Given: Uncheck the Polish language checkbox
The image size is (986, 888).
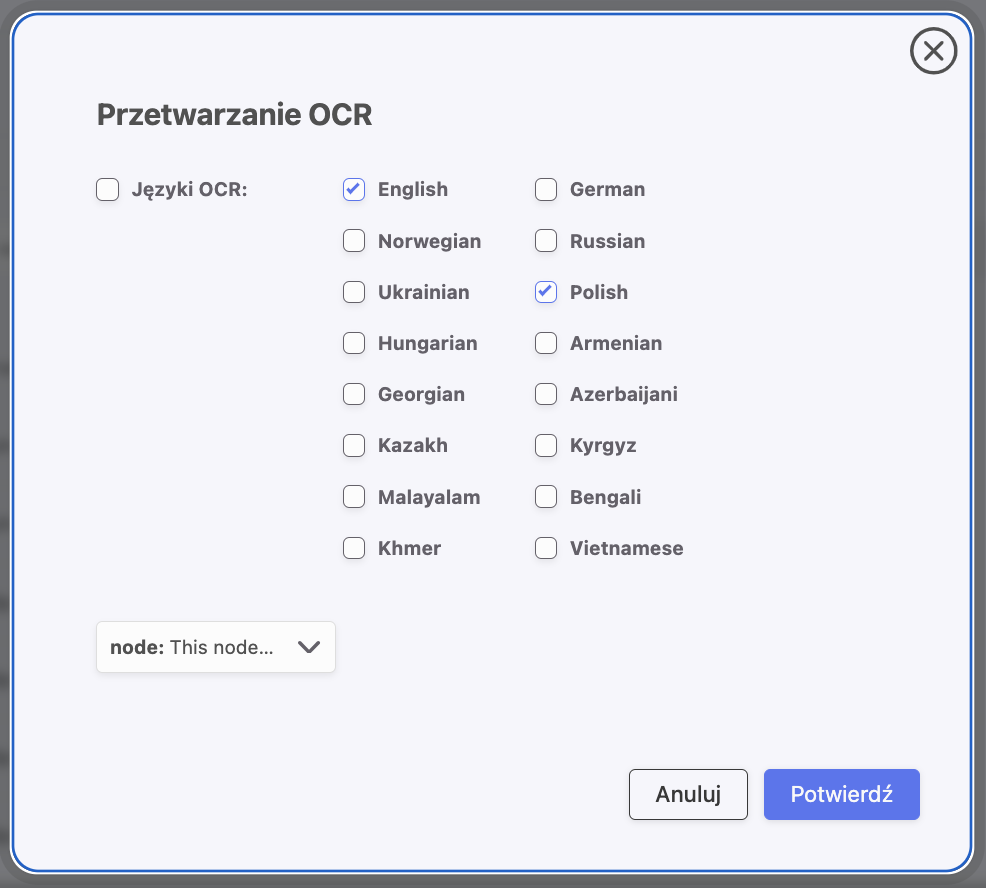Looking at the screenshot, I should click(546, 292).
